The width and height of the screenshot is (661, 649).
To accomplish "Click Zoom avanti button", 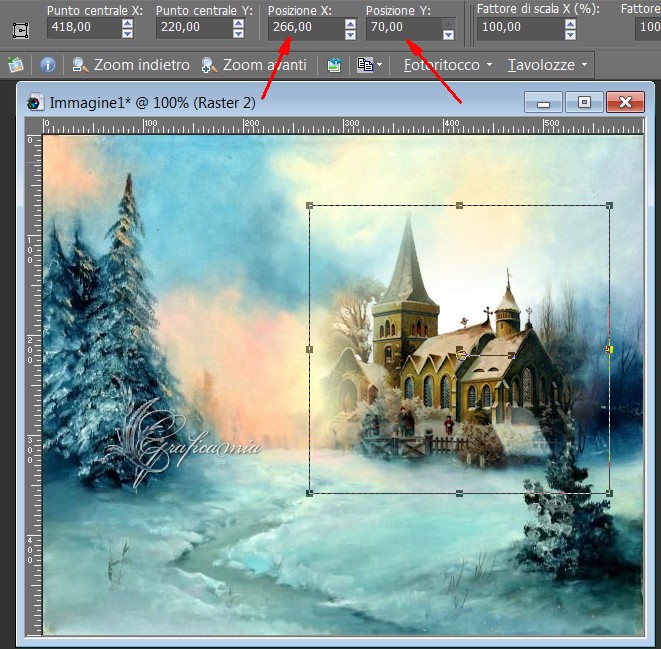I will pyautogui.click(x=254, y=65).
